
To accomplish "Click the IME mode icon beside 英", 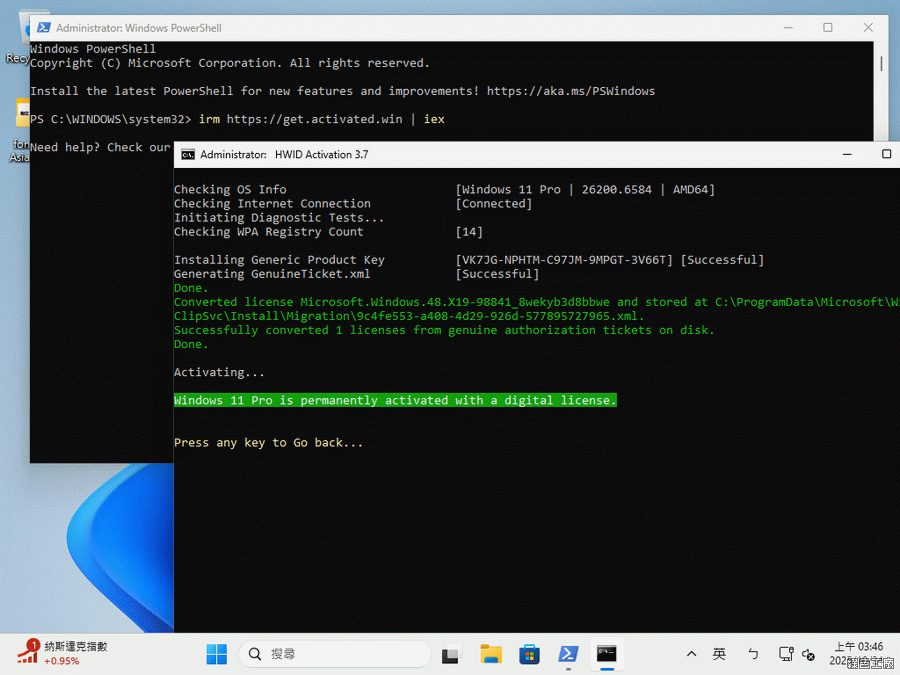I will pyautogui.click(x=753, y=654).
